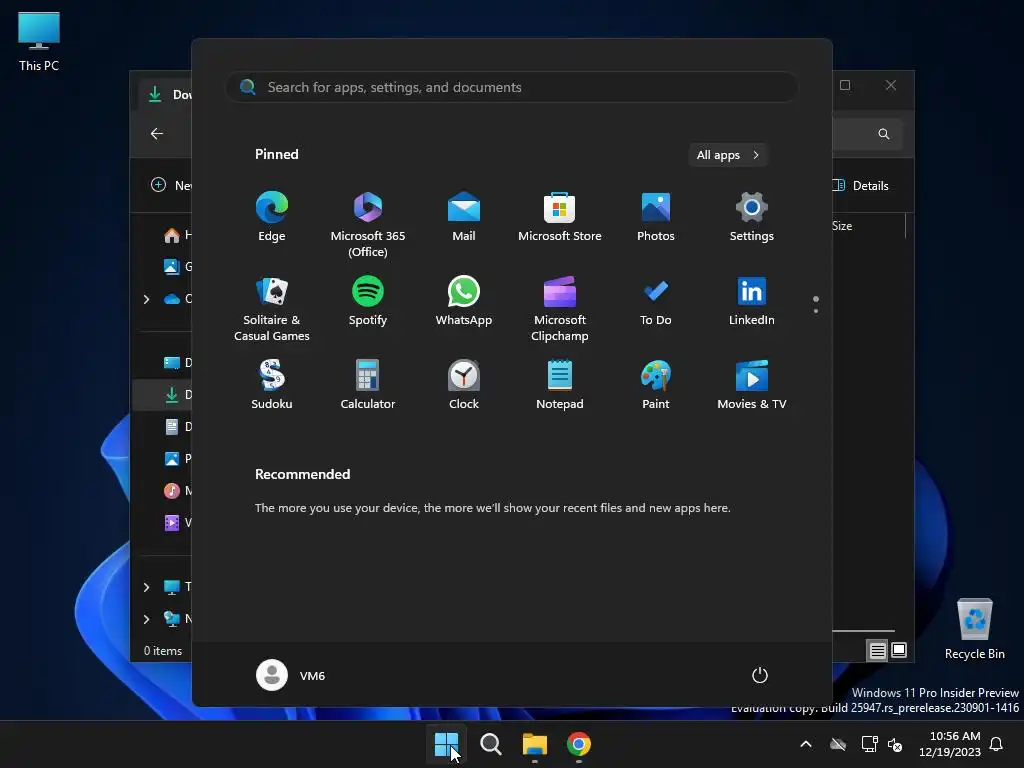The image size is (1024, 768).
Task: Open the Paint app
Action: 656,385
